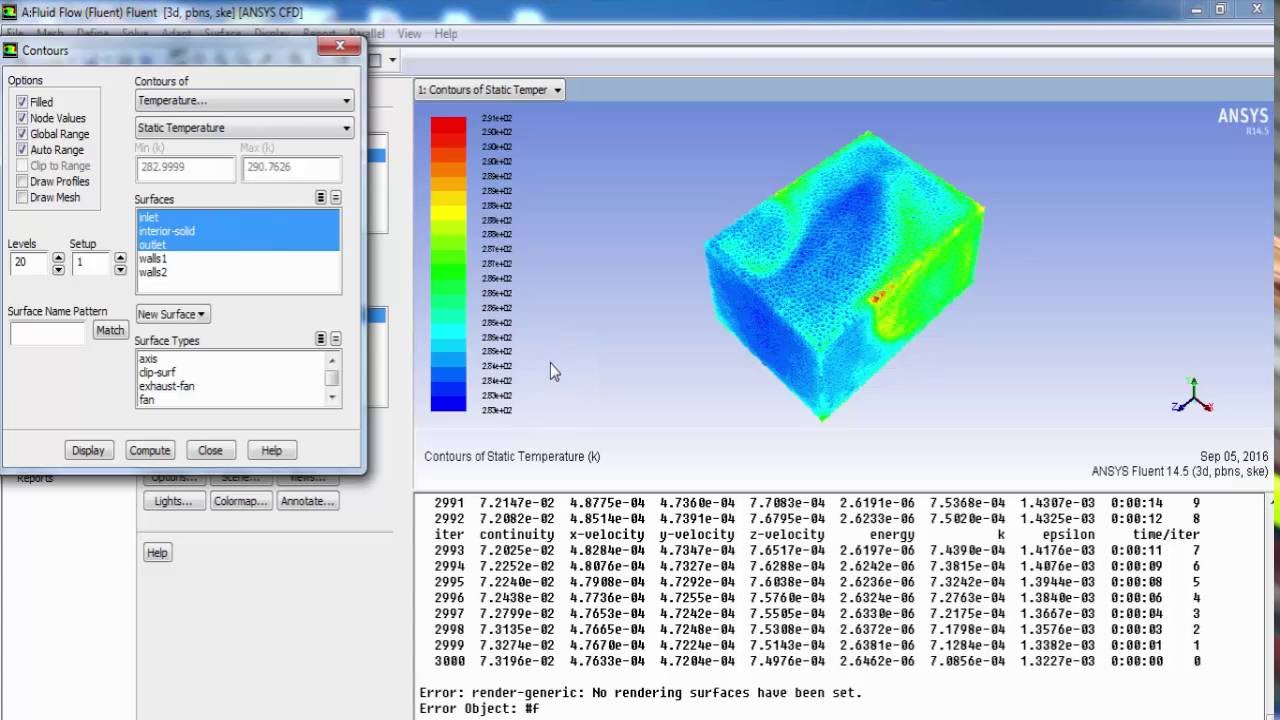Image resolution: width=1280 pixels, height=720 pixels.
Task: Open the Colormap... settings button
Action: point(240,501)
